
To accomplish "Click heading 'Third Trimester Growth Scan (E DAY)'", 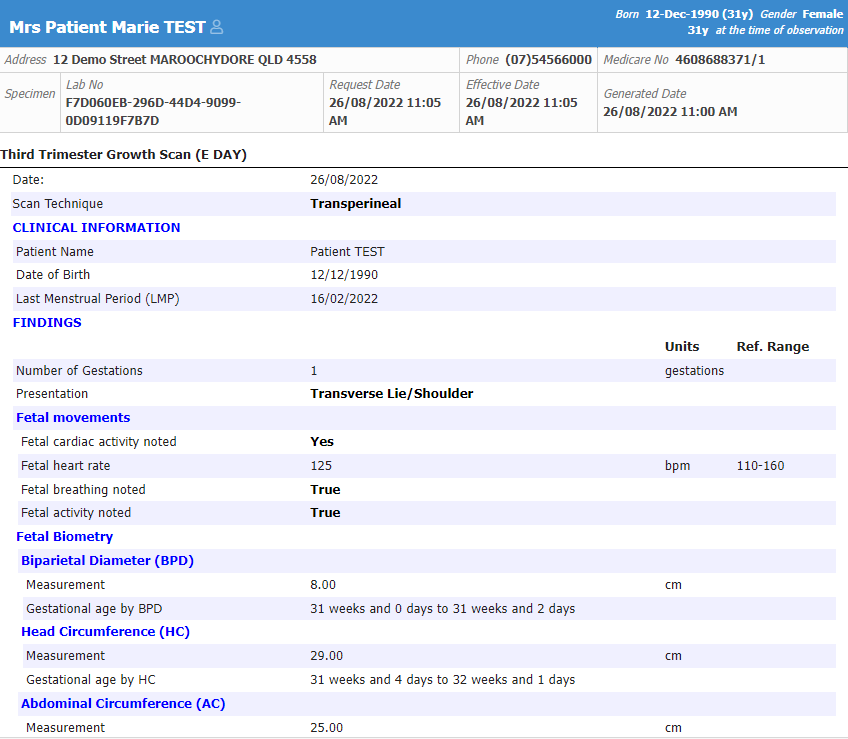I will pos(123,155).
